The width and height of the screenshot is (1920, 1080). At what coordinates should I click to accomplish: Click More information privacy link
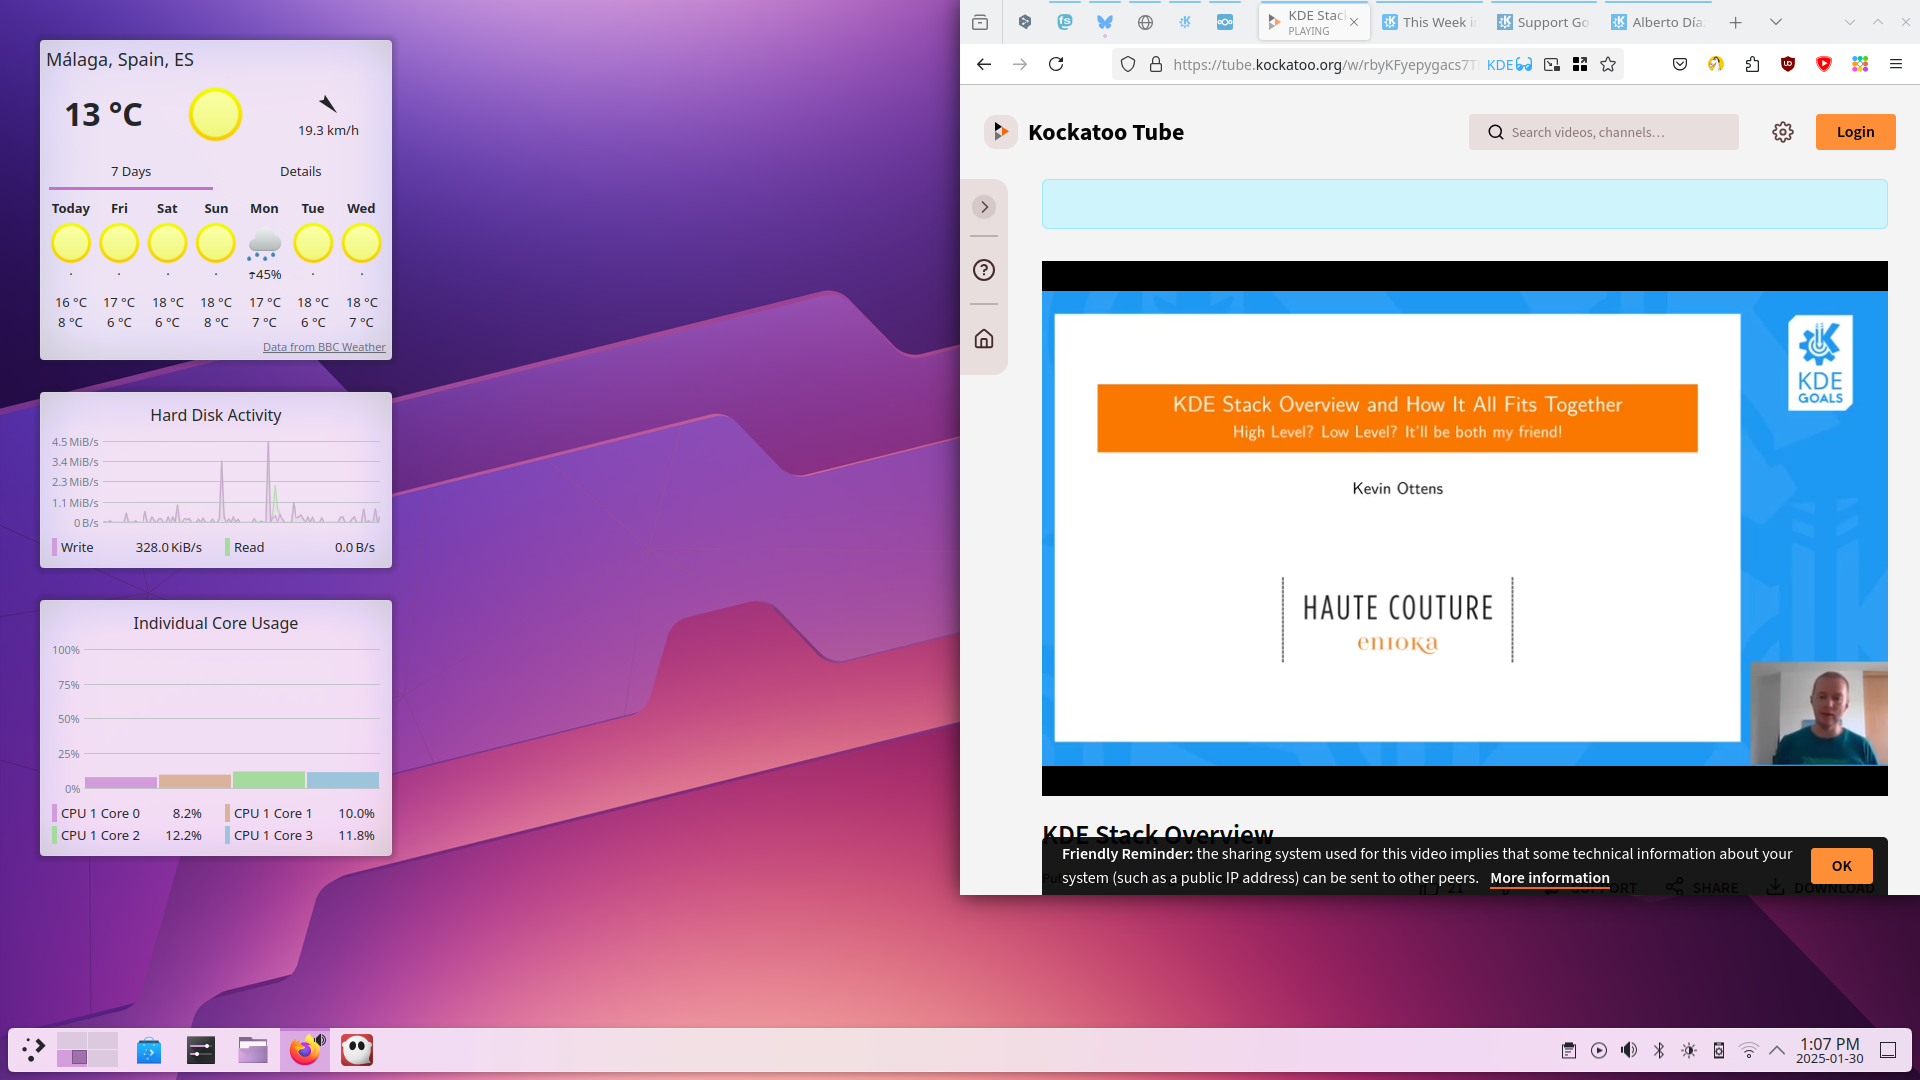point(1547,878)
